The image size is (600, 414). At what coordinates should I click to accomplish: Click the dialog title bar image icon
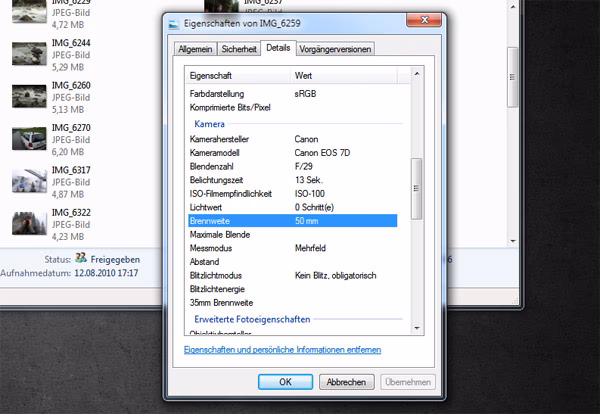[174, 24]
